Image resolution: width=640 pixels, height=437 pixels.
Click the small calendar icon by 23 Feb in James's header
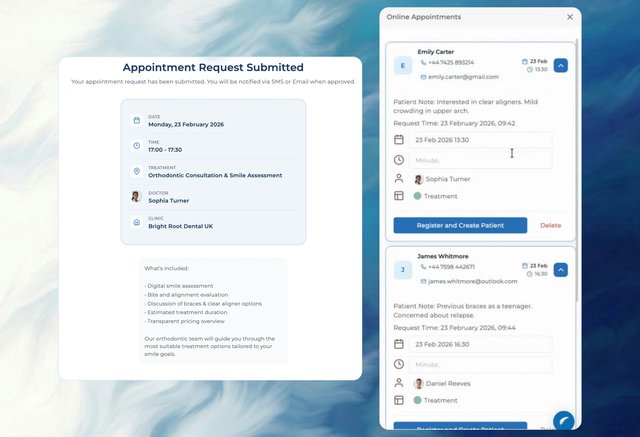pos(524,266)
